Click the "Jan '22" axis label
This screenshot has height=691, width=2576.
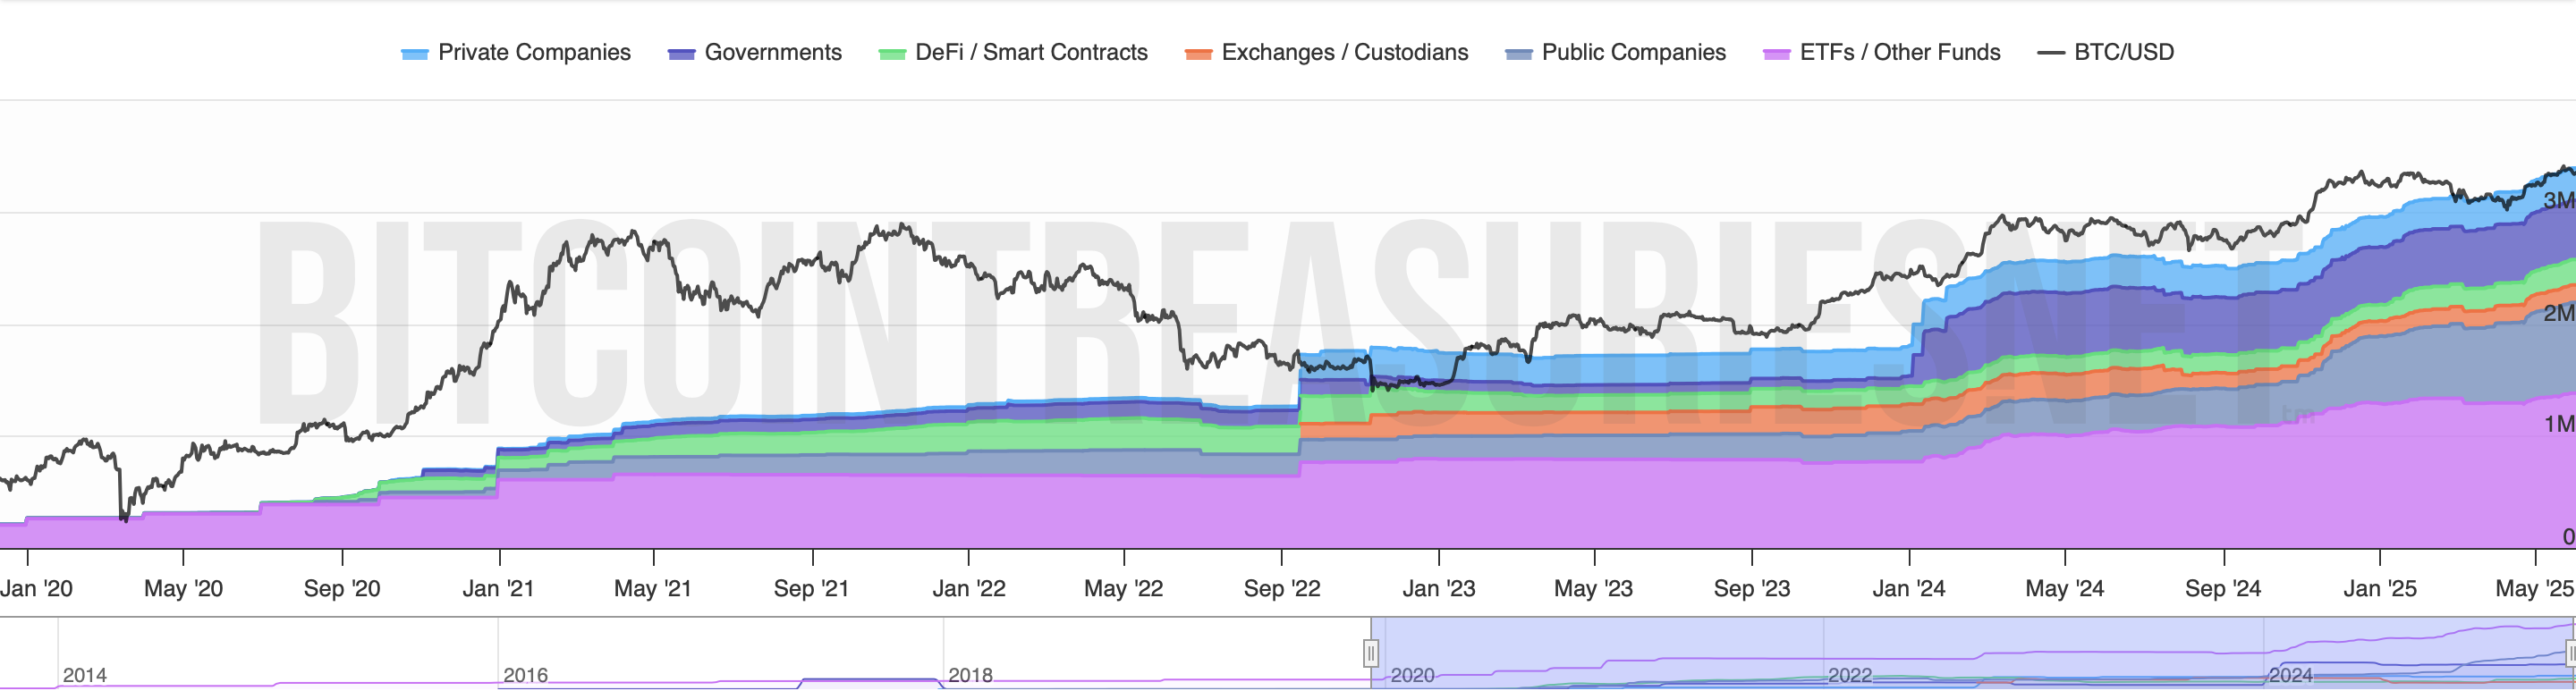tap(969, 588)
